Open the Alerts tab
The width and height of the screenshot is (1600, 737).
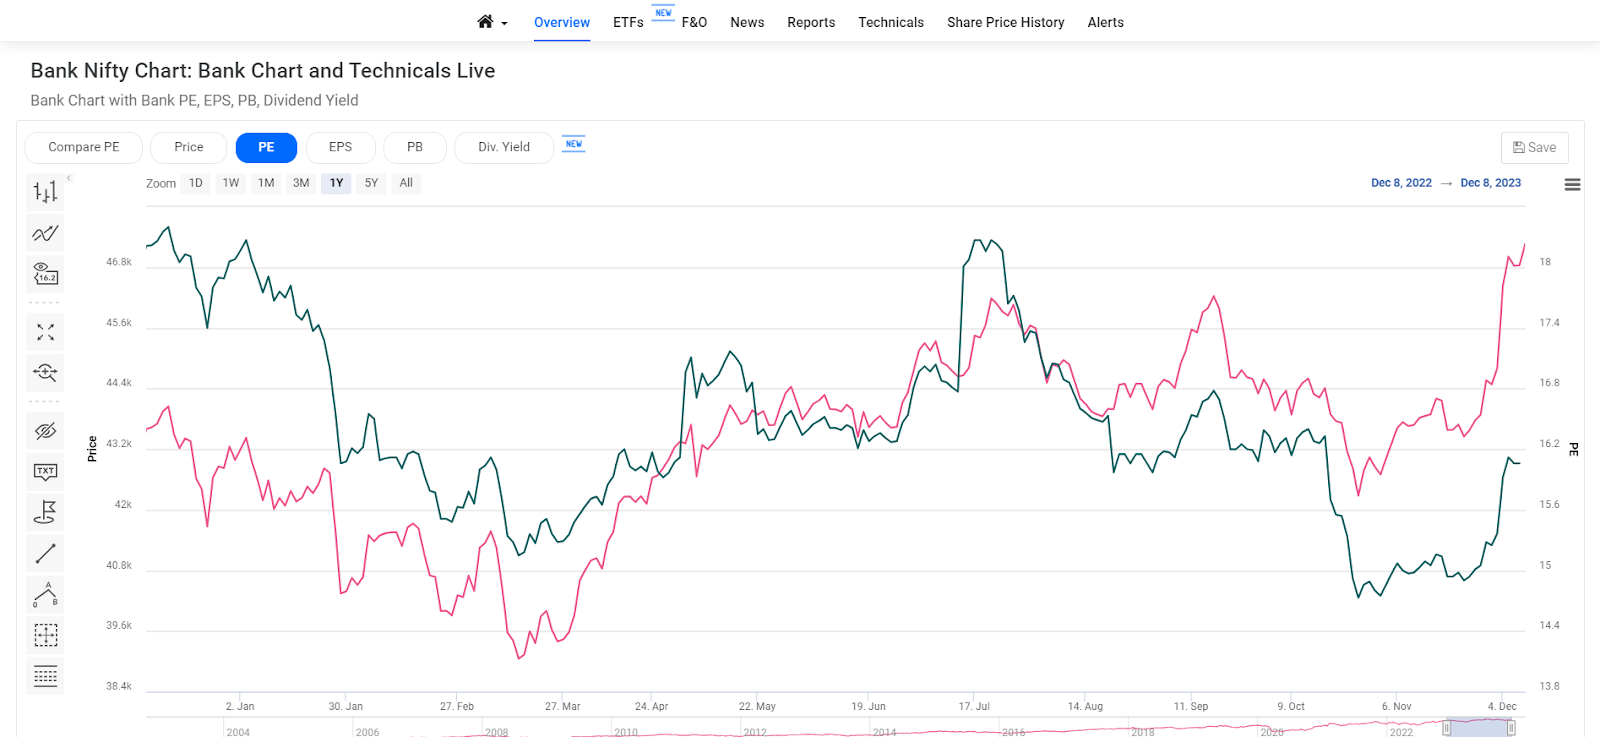[1106, 22]
